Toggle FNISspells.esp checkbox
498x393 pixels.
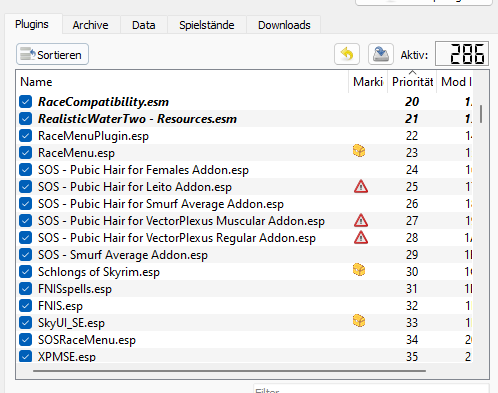26,289
